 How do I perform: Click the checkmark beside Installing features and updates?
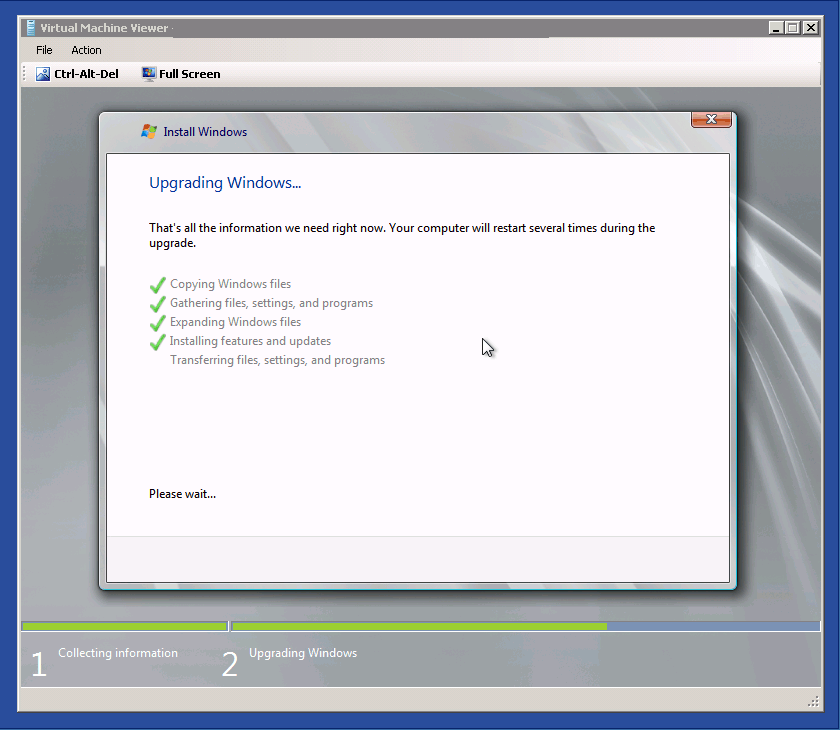[158, 342]
